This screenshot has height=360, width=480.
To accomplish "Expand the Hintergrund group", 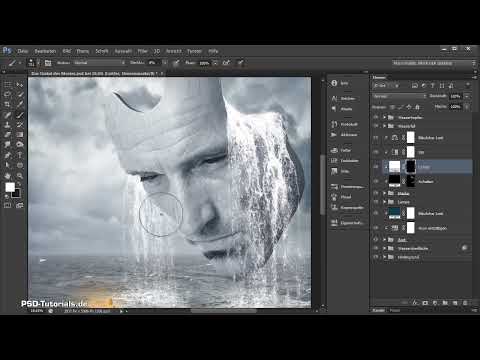I will (x=384, y=257).
